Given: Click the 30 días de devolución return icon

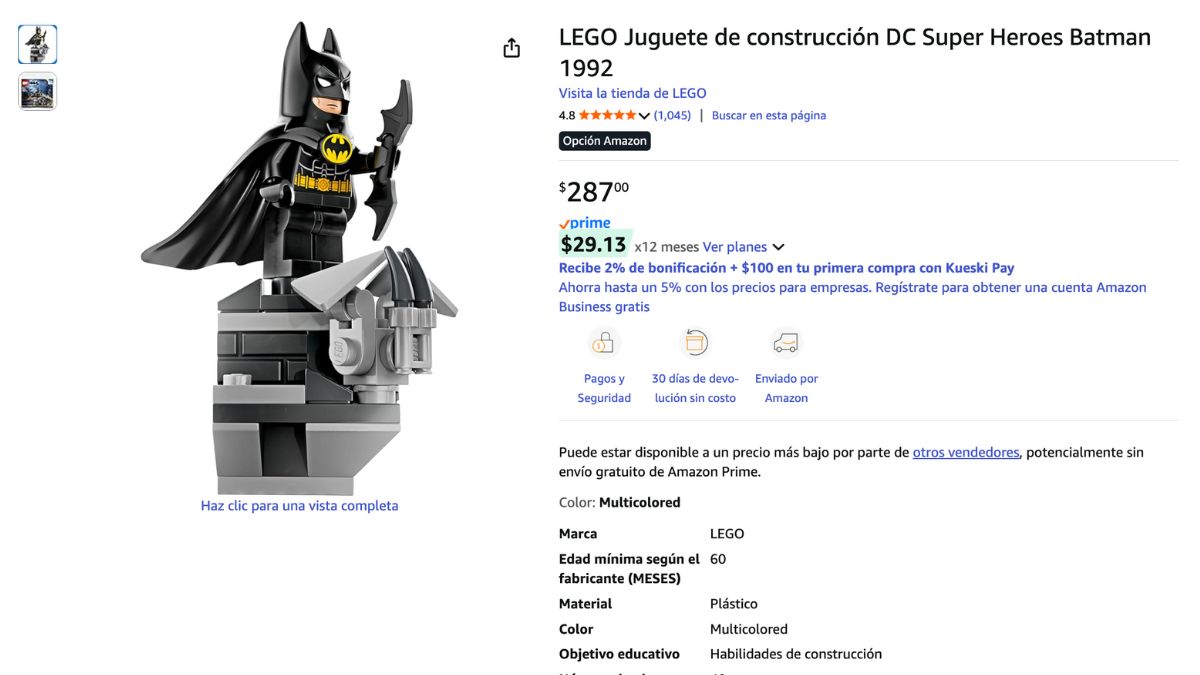Looking at the screenshot, I should coord(694,344).
